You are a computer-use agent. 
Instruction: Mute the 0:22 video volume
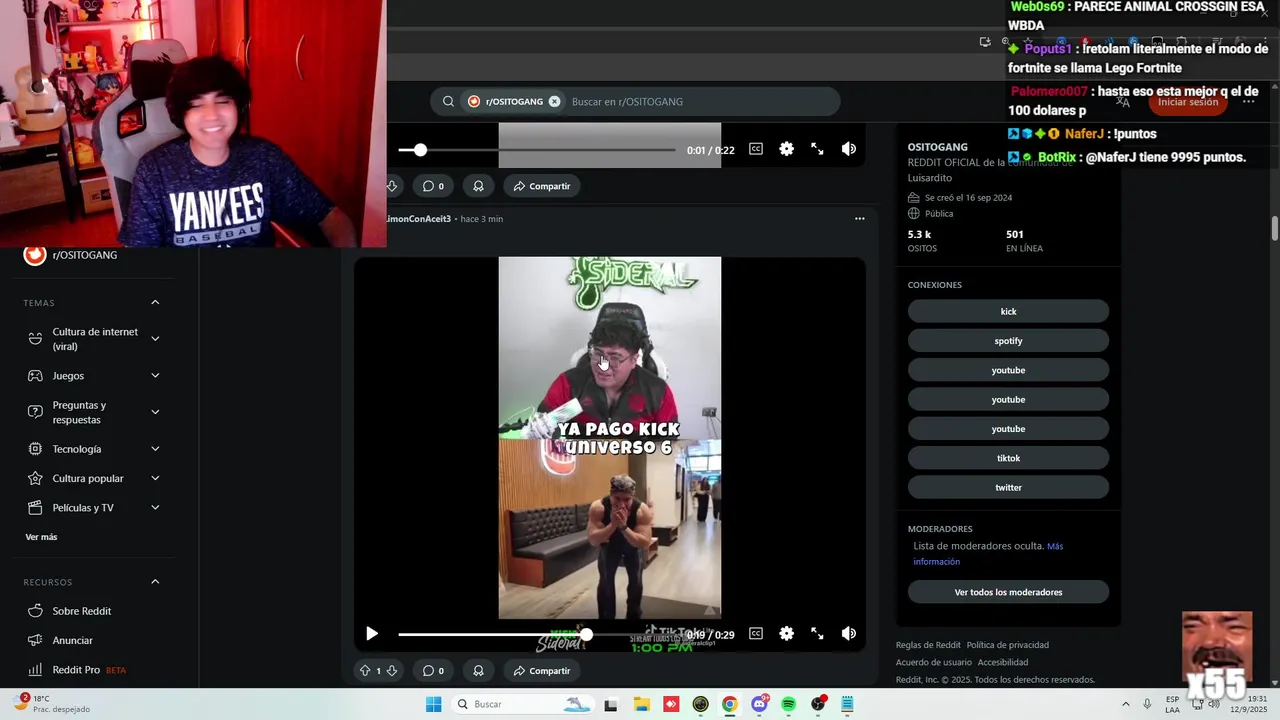848,149
